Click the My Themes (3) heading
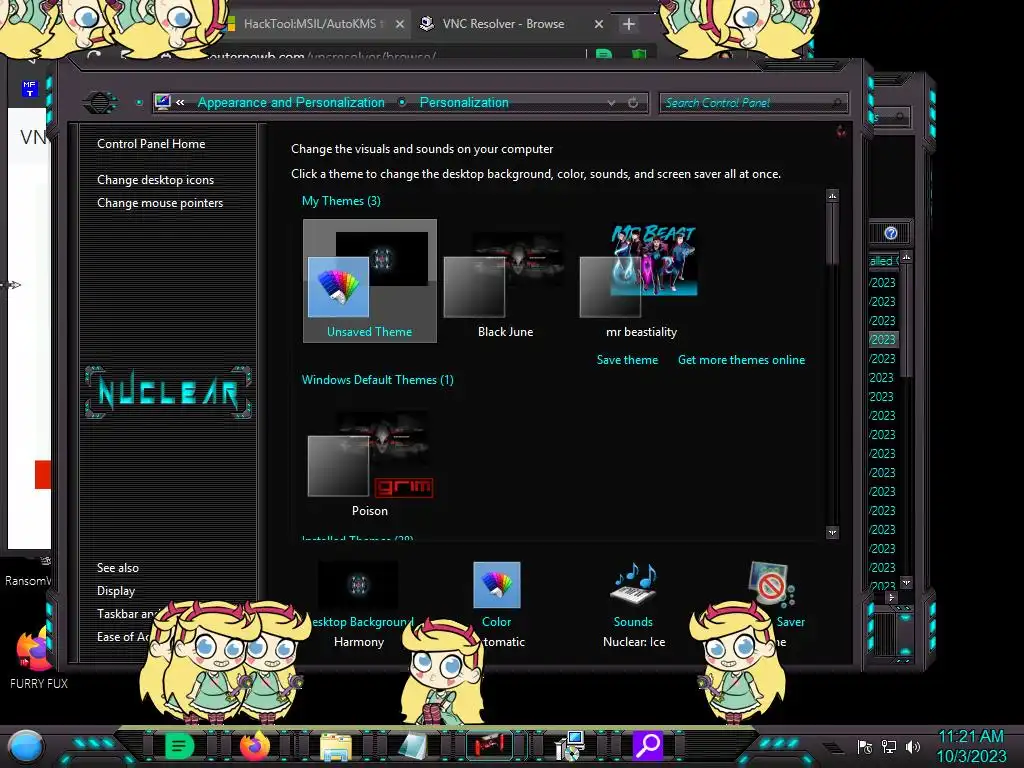This screenshot has height=768, width=1024. click(x=341, y=200)
